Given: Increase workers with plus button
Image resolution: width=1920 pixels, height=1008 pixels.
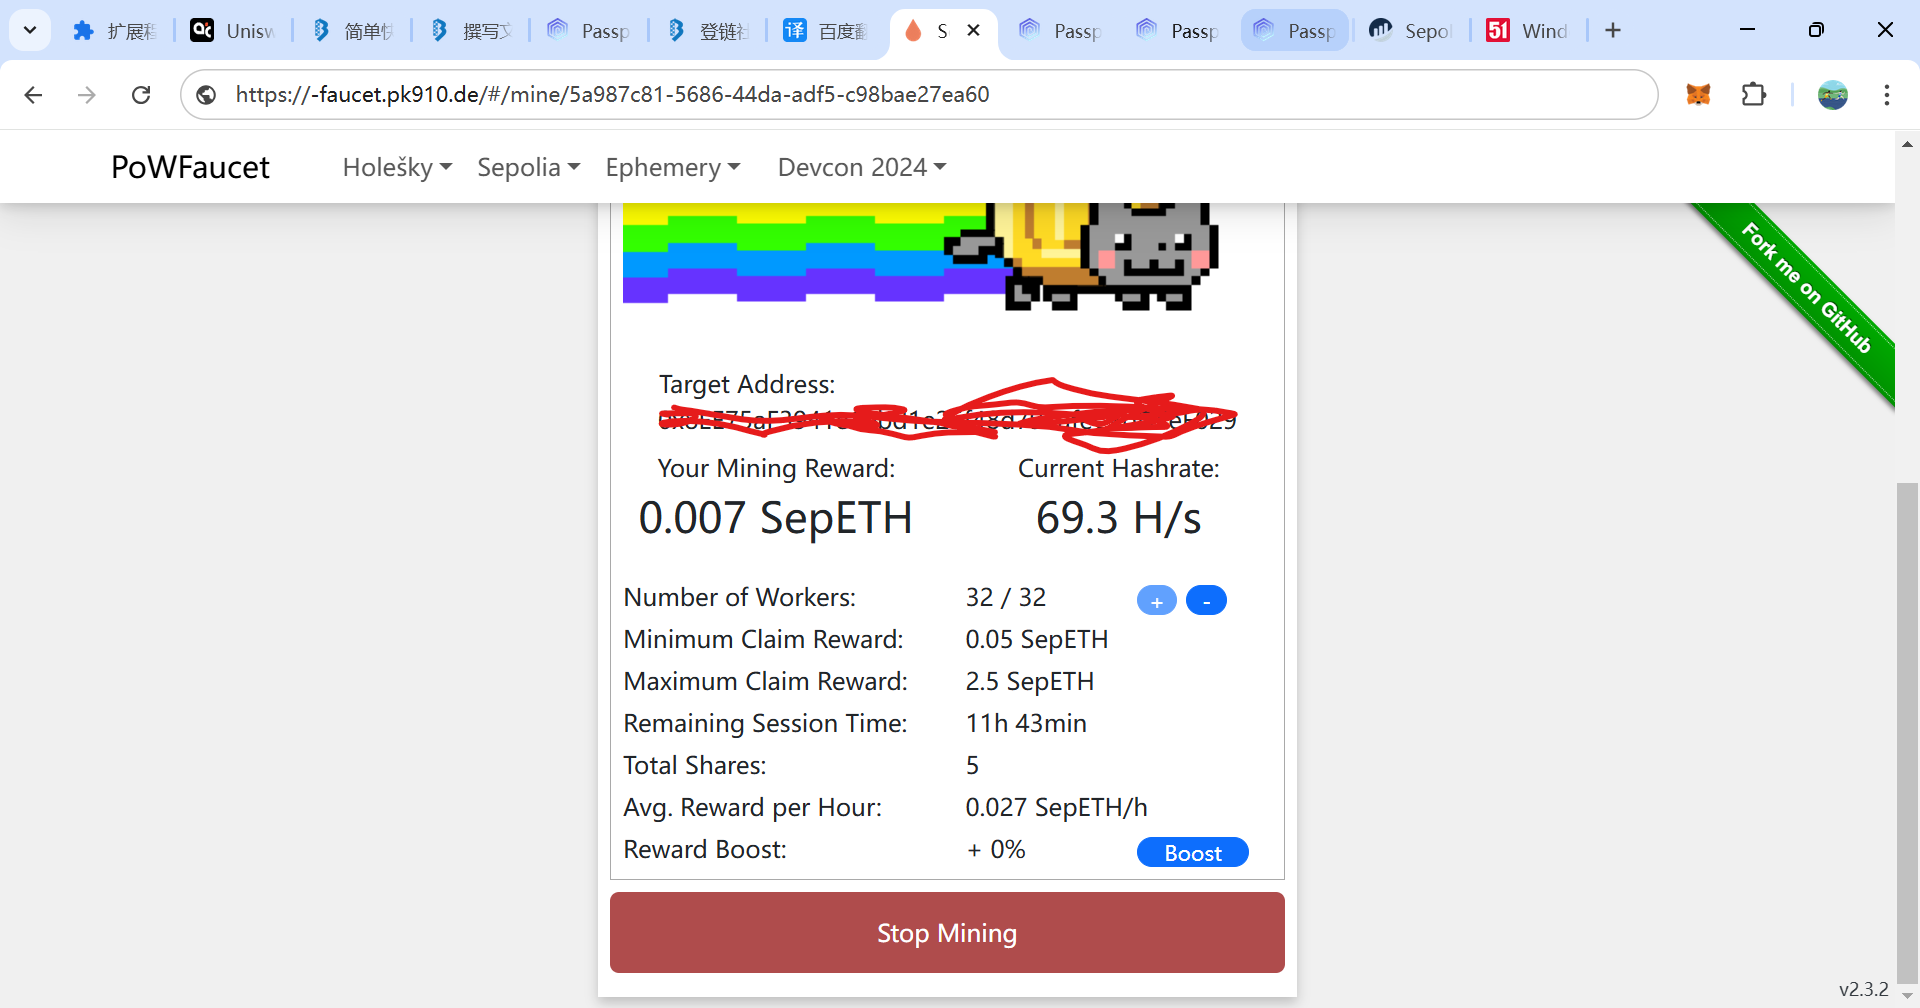Looking at the screenshot, I should (x=1157, y=601).
